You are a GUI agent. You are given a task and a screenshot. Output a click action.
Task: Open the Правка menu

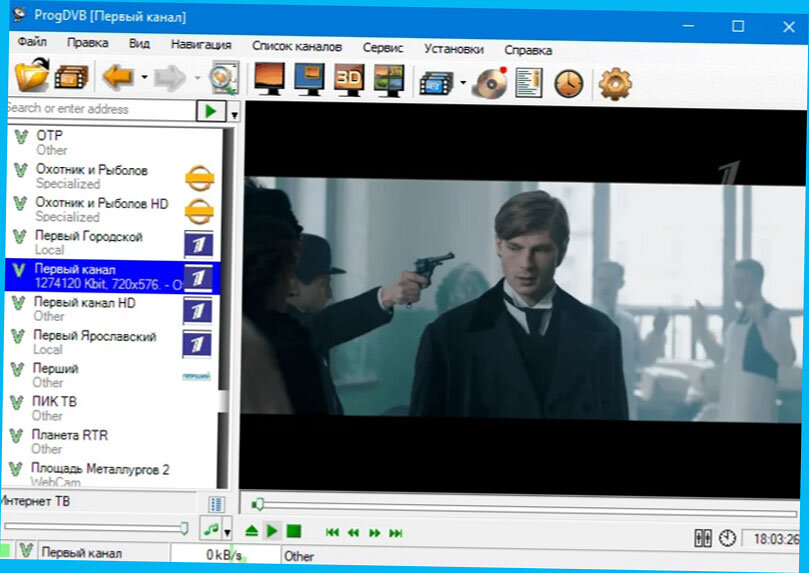(88, 42)
